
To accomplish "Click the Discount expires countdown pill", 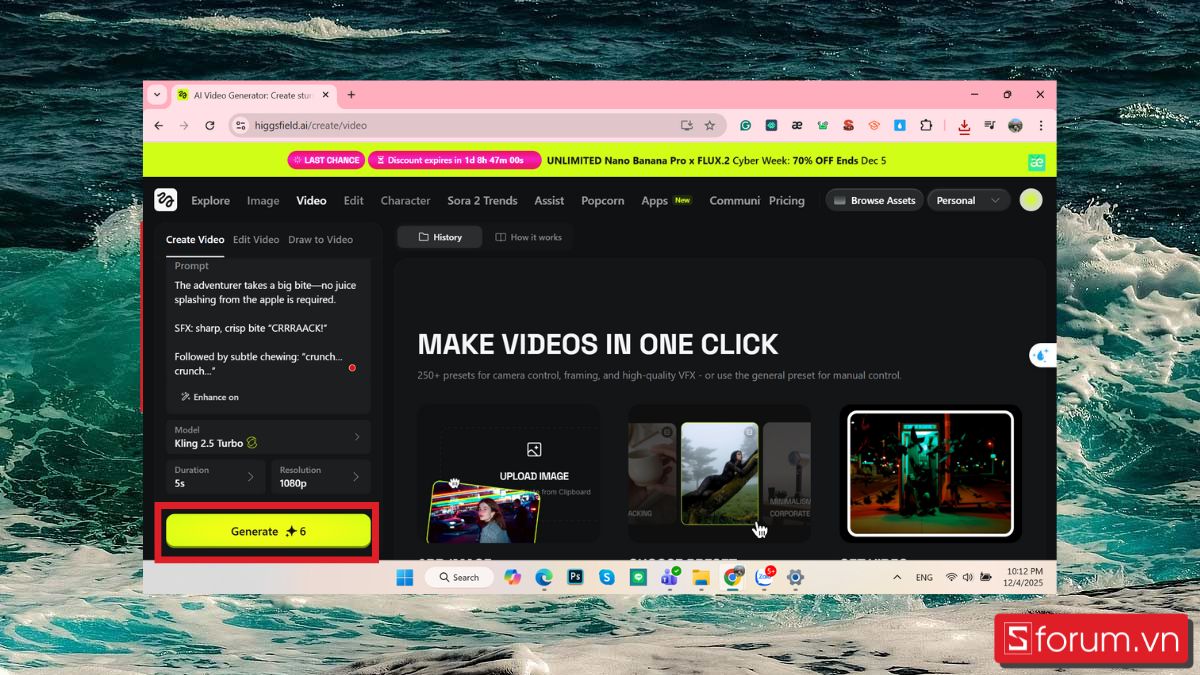I will point(454,160).
